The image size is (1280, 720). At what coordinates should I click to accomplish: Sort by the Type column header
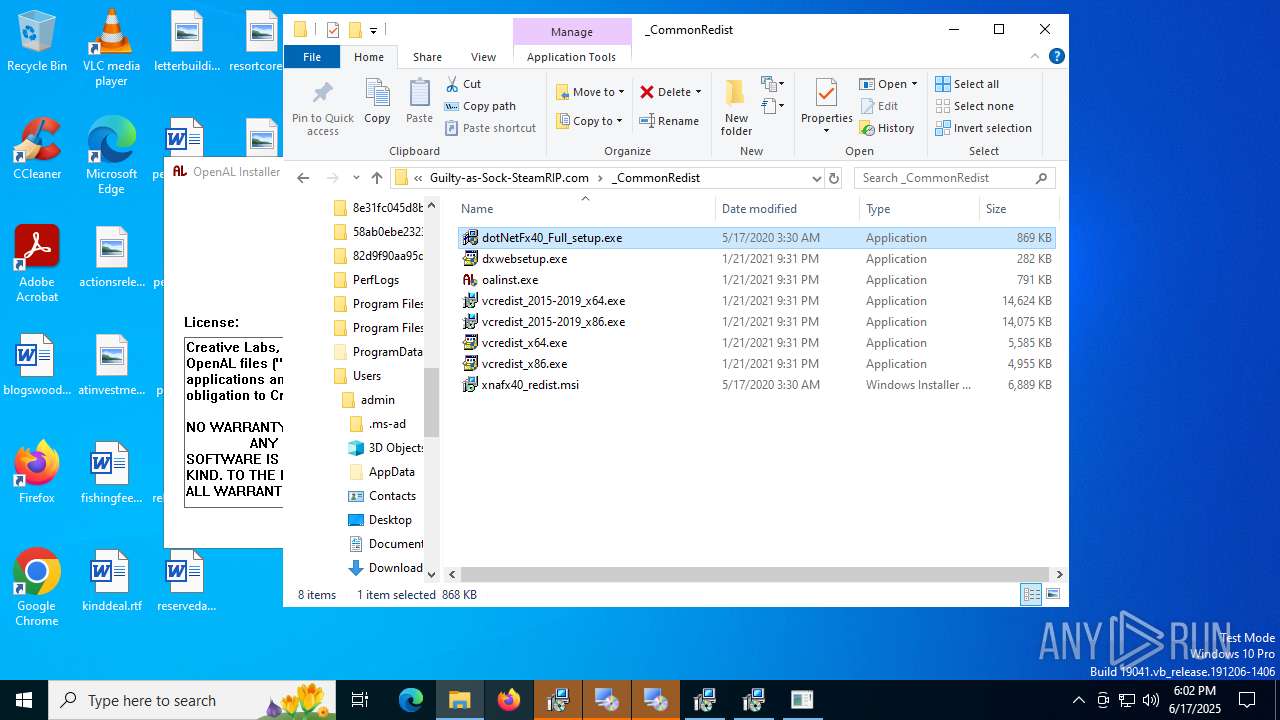coord(919,208)
